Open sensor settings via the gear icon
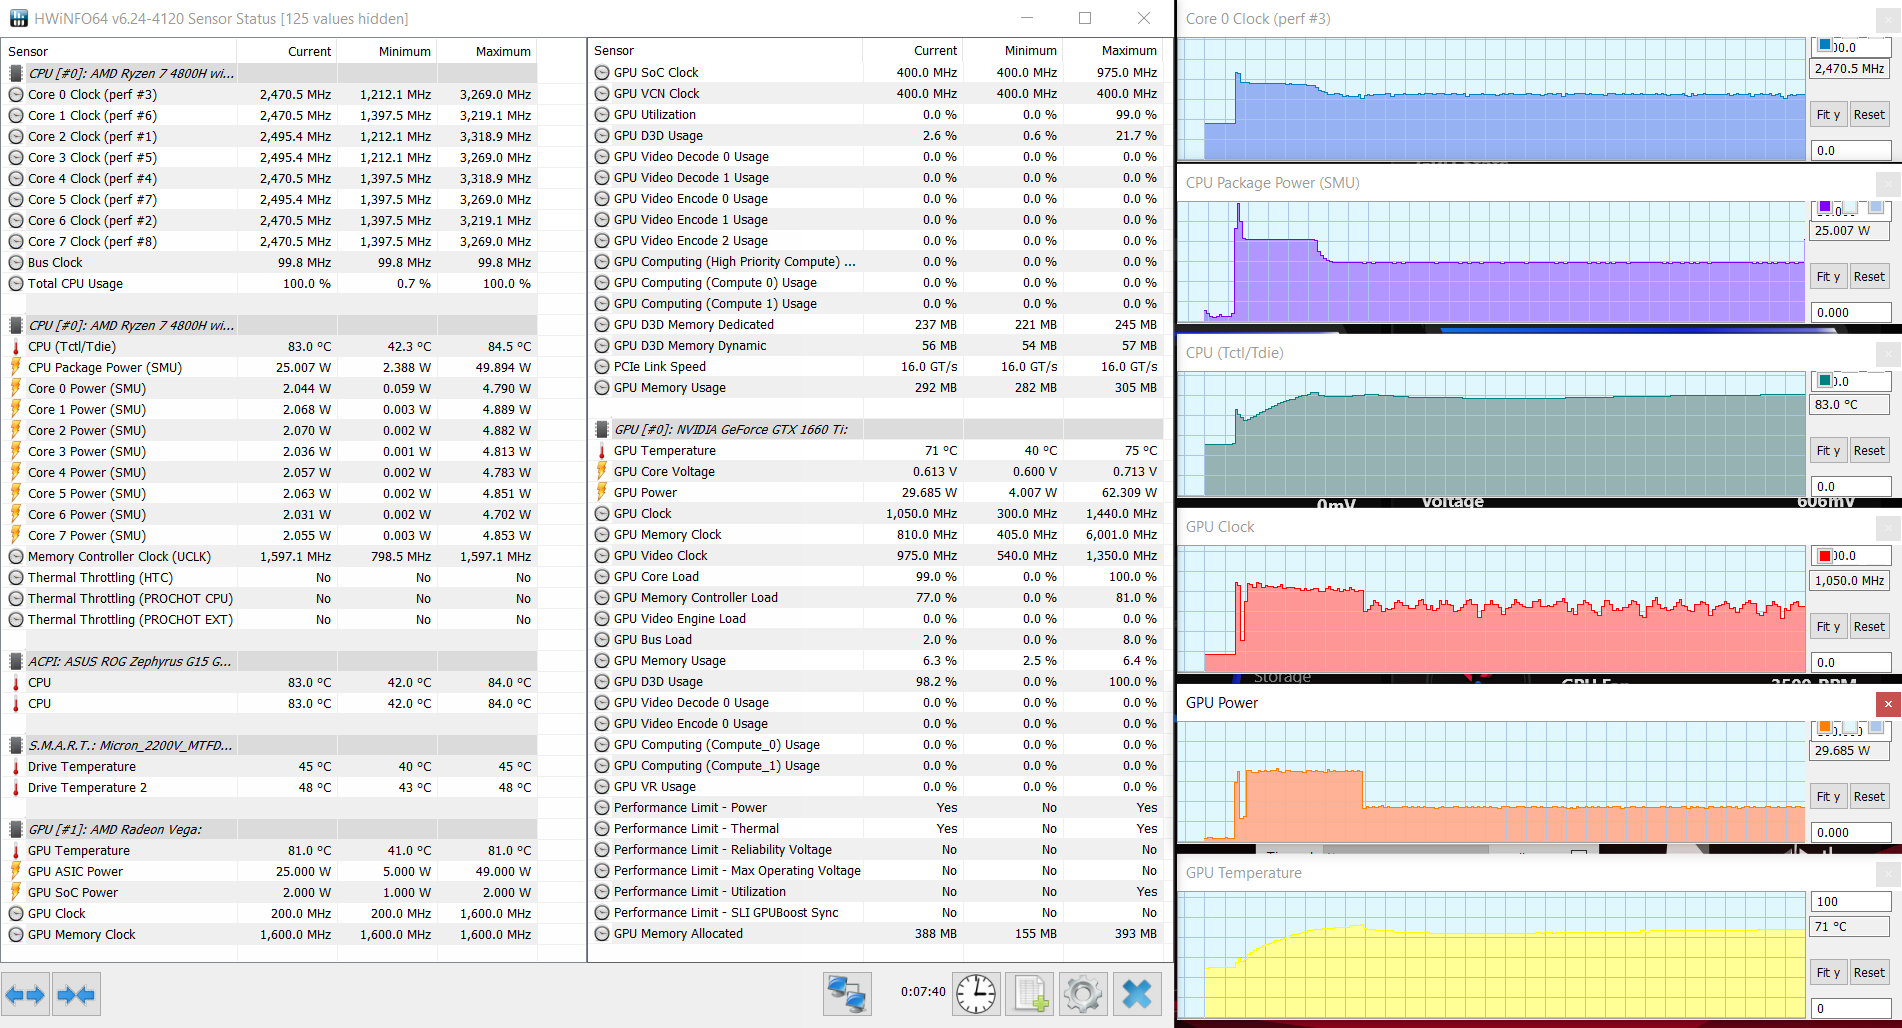 (1083, 994)
